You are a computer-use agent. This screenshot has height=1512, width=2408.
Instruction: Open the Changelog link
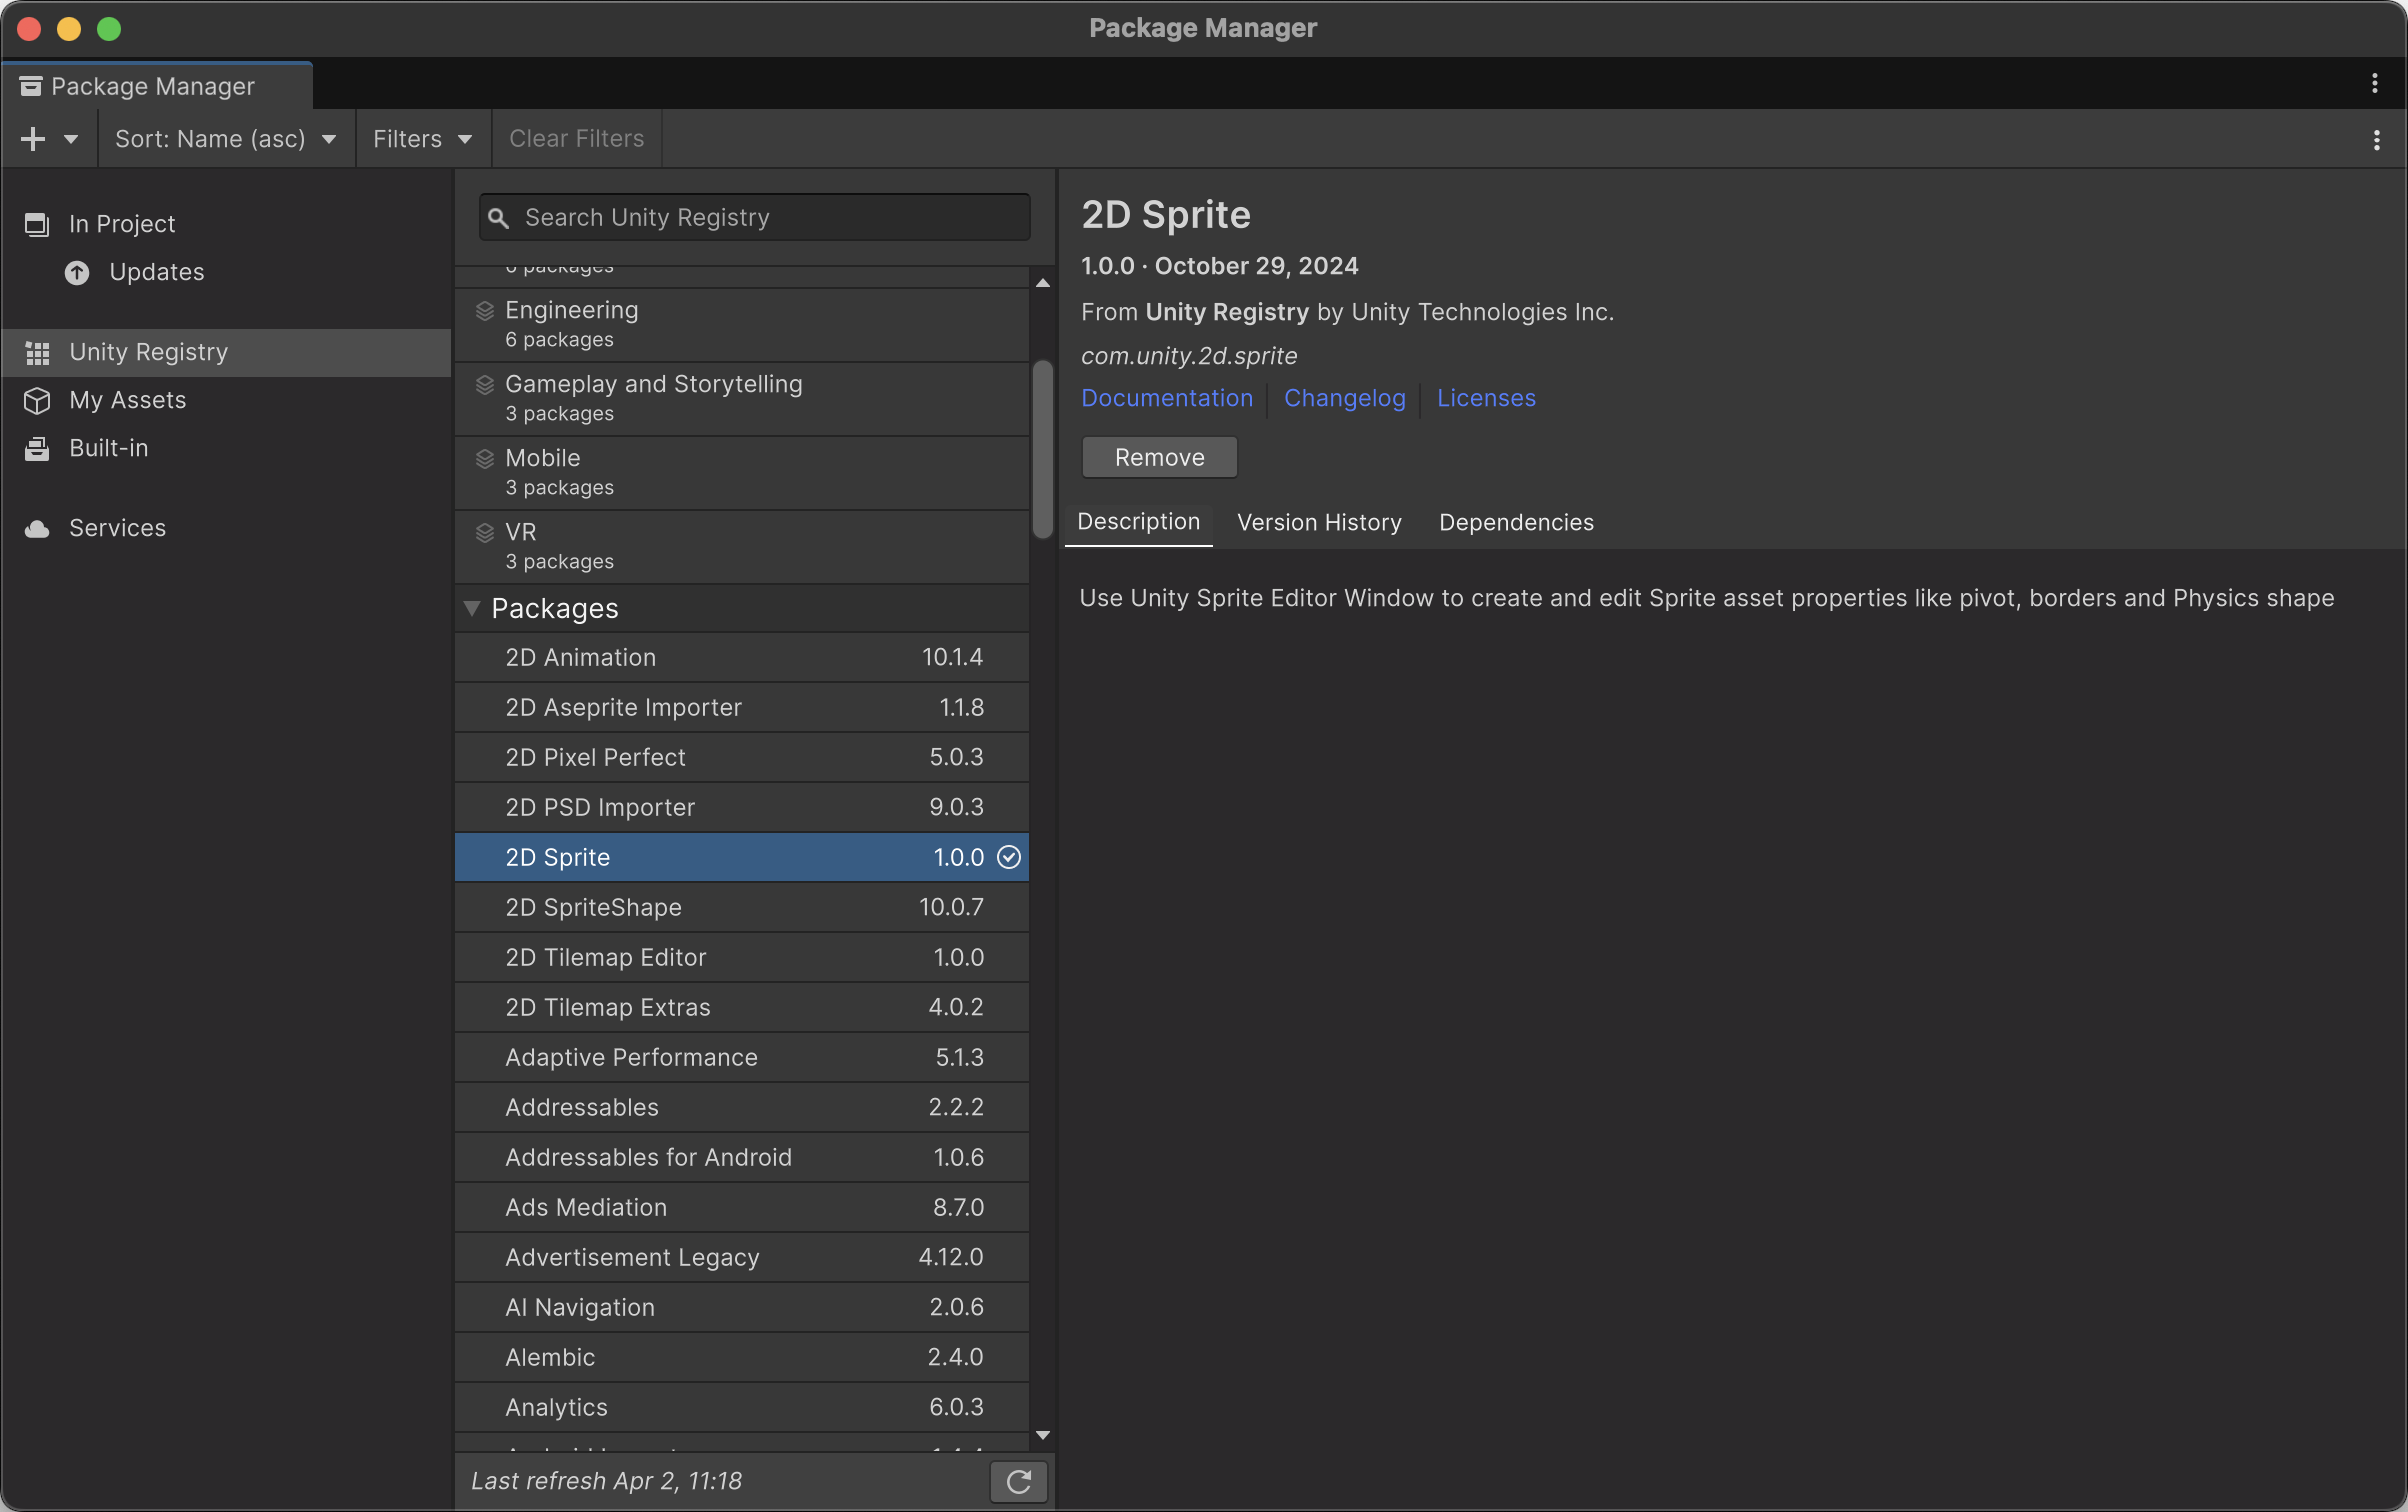pos(1344,398)
